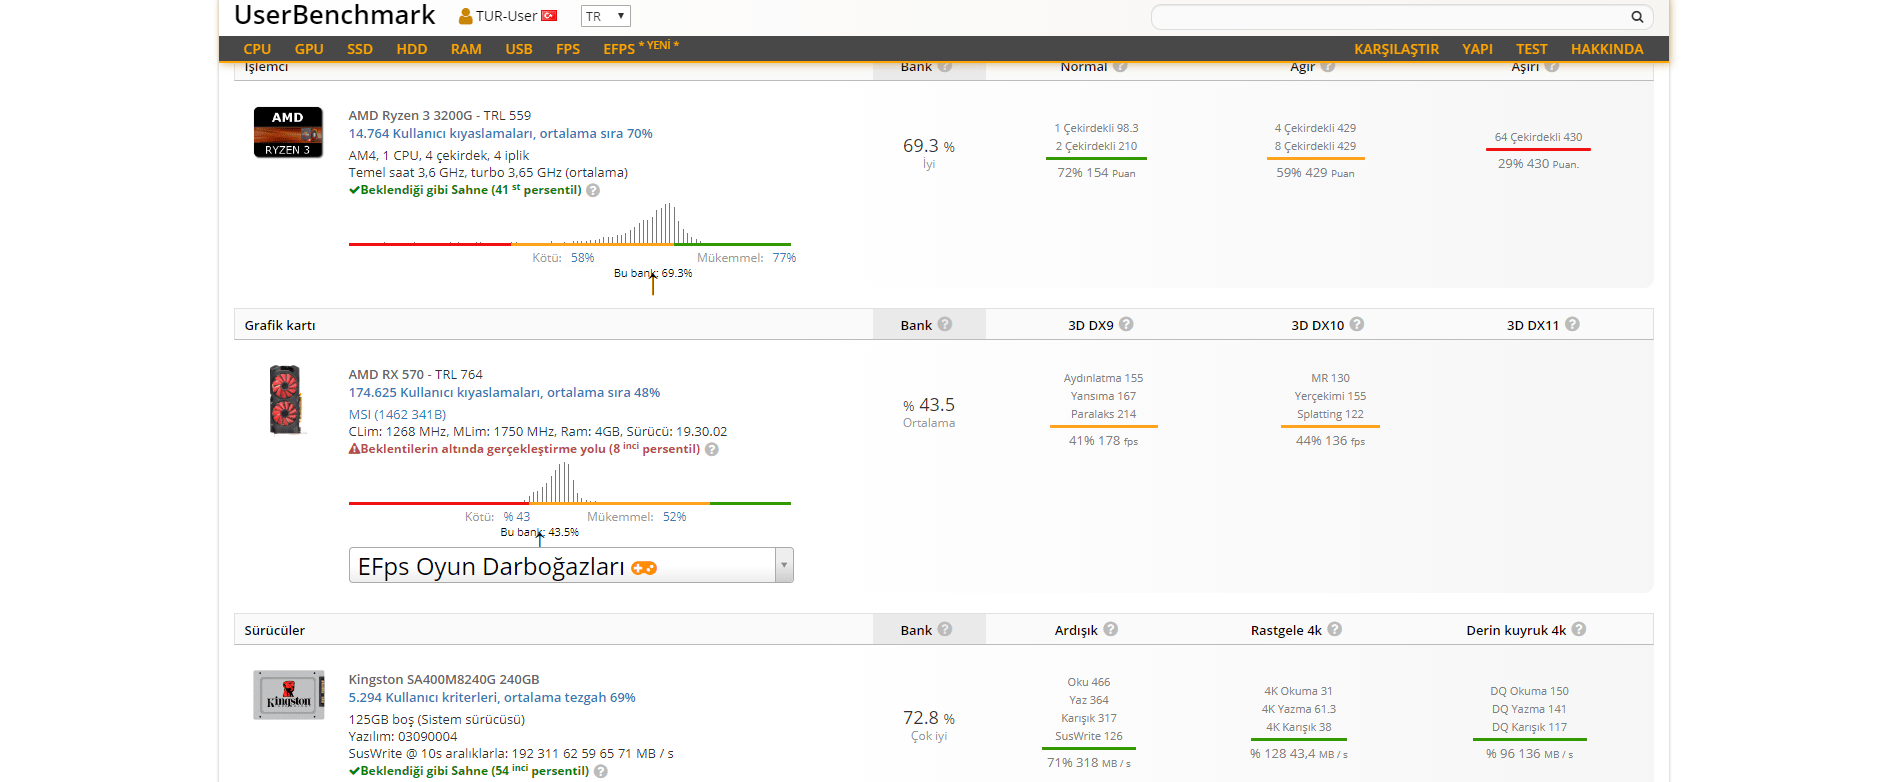Click the 59% 429 Puan result
This screenshot has height=782, width=1880.
click(x=1315, y=173)
